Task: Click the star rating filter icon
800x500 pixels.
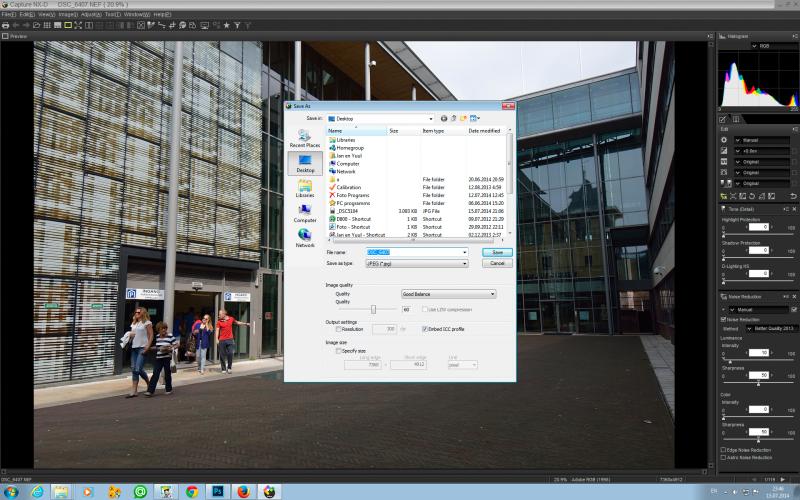Action: [x=227, y=26]
